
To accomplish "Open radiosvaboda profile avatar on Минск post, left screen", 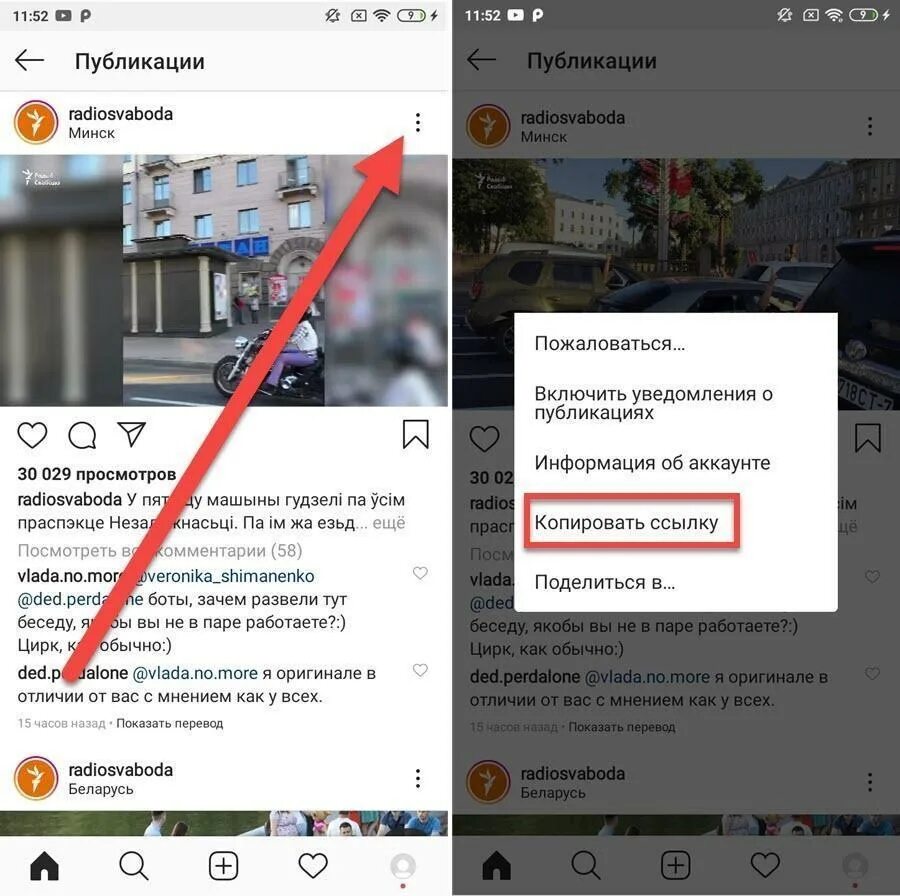I will (36, 122).
